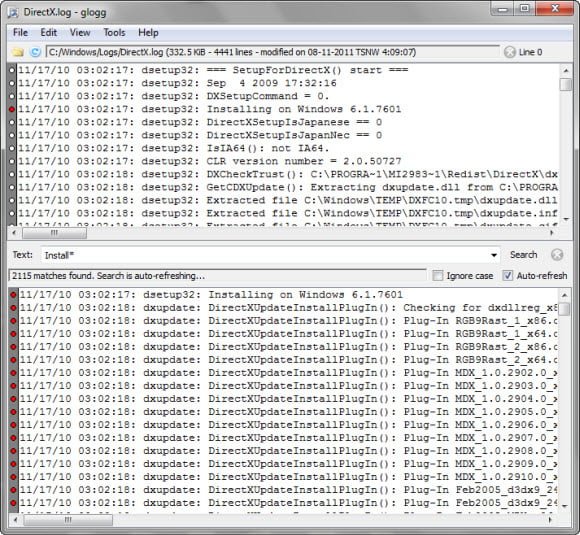Image resolution: width=580 pixels, height=535 pixels.
Task: Click the upper pane scroll up arrow
Action: tap(566, 71)
